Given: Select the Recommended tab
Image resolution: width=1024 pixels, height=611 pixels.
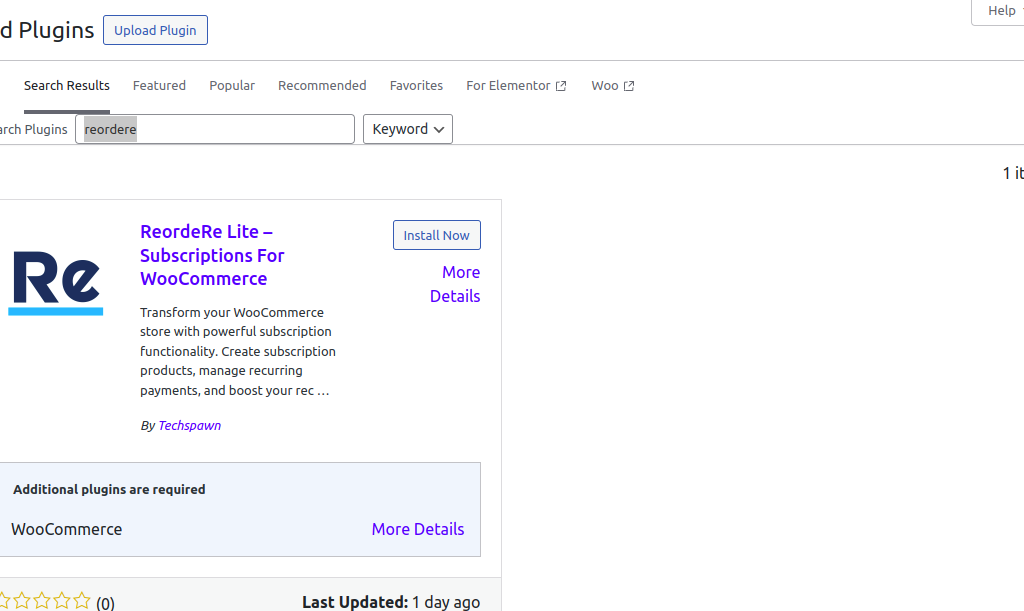Looking at the screenshot, I should click(322, 86).
